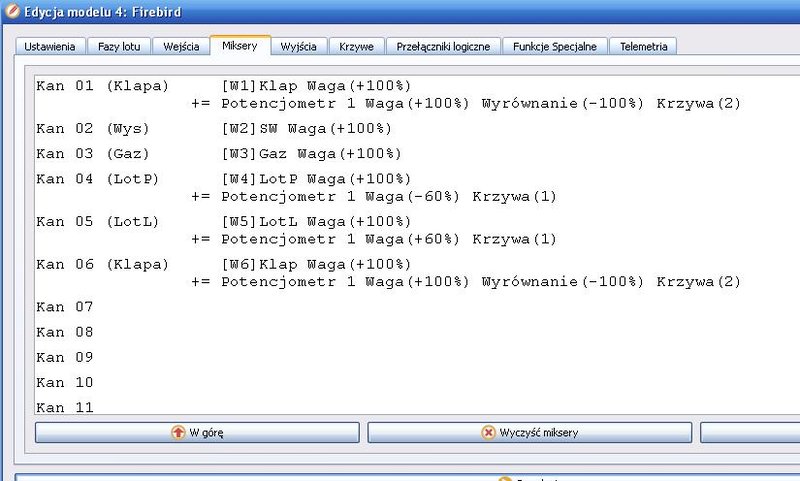800x481 pixels.
Task: Switch to the Telemetria tab
Action: [643, 46]
